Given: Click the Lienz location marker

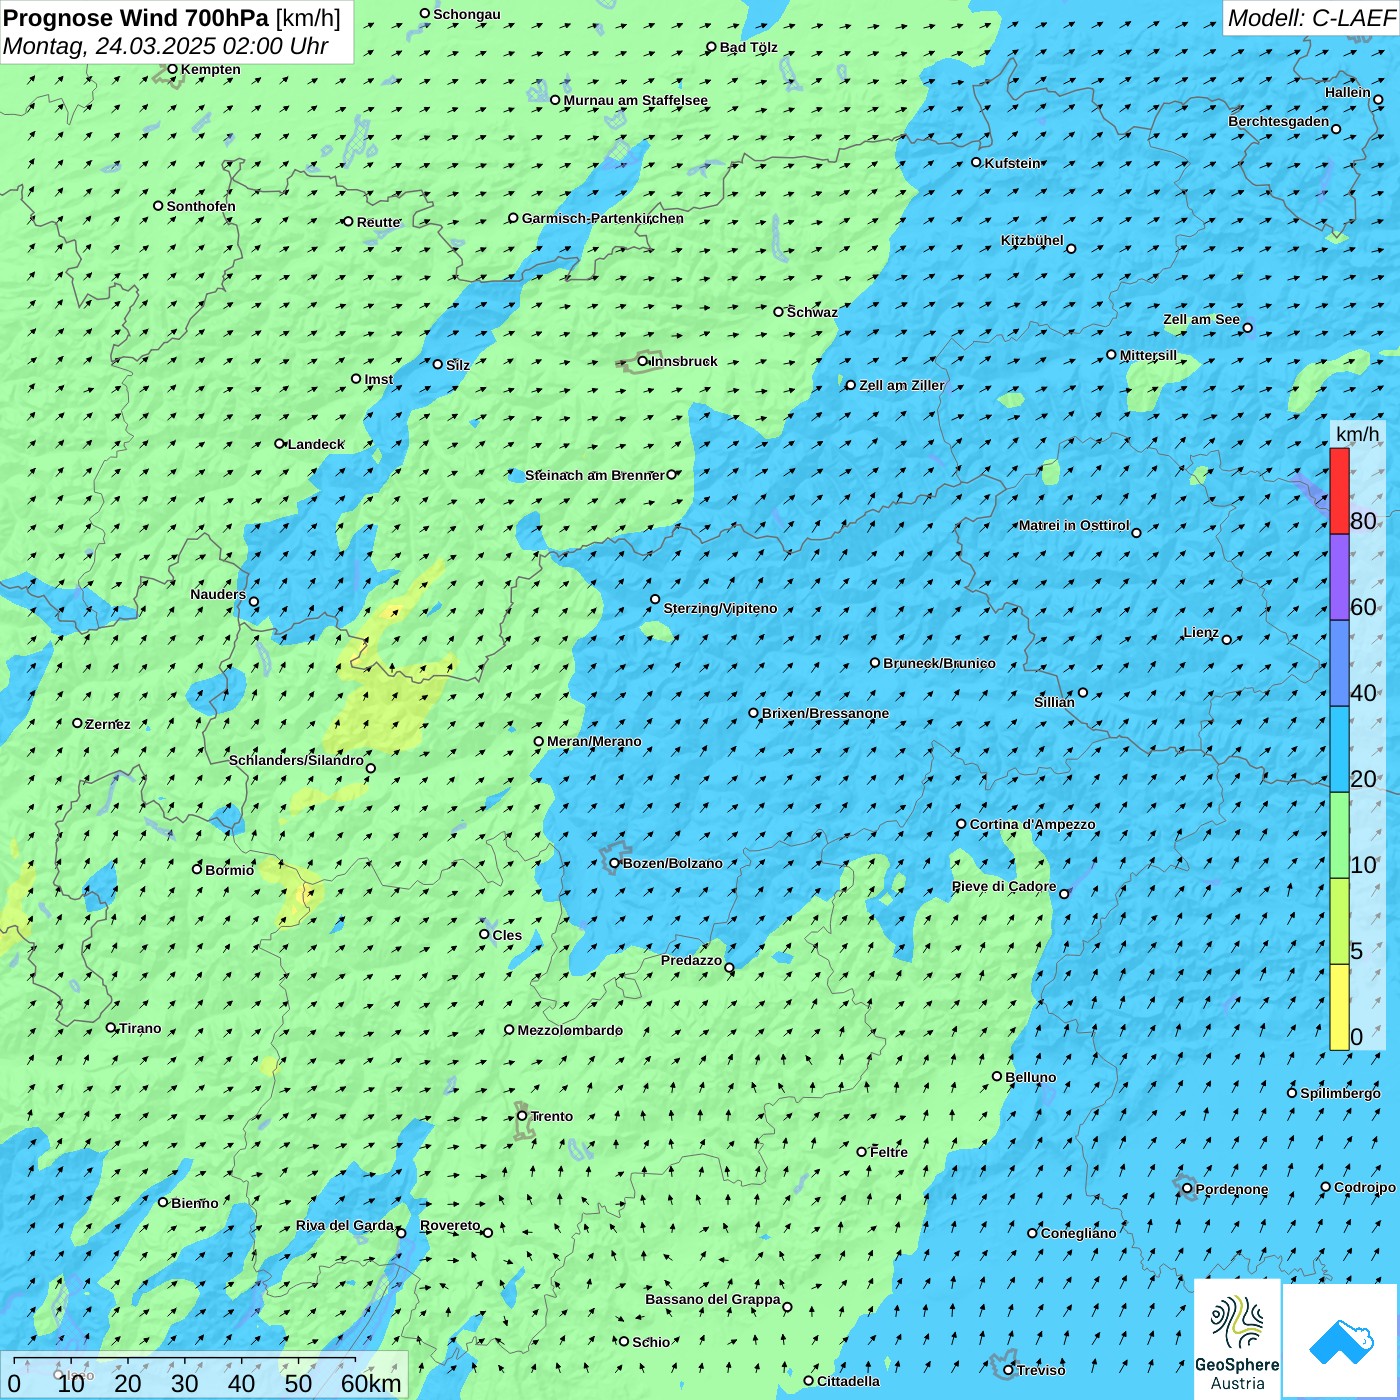Looking at the screenshot, I should click(1227, 639).
